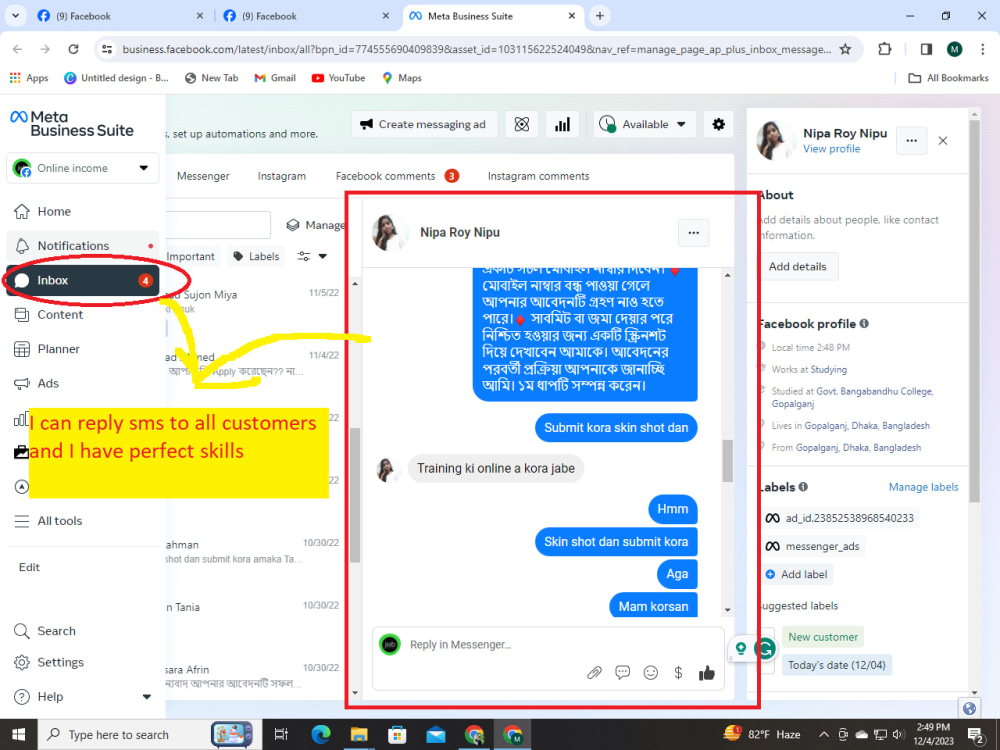
Task: Open saved replies speech bubble icon
Action: (622, 673)
